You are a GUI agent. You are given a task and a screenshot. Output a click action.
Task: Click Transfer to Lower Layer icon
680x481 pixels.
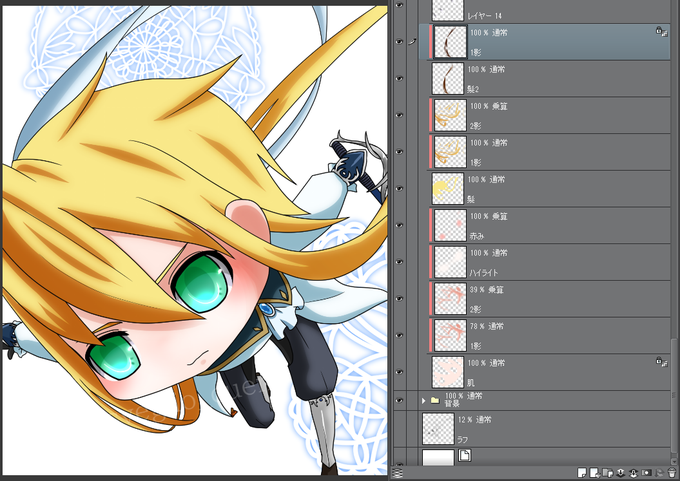point(621,473)
